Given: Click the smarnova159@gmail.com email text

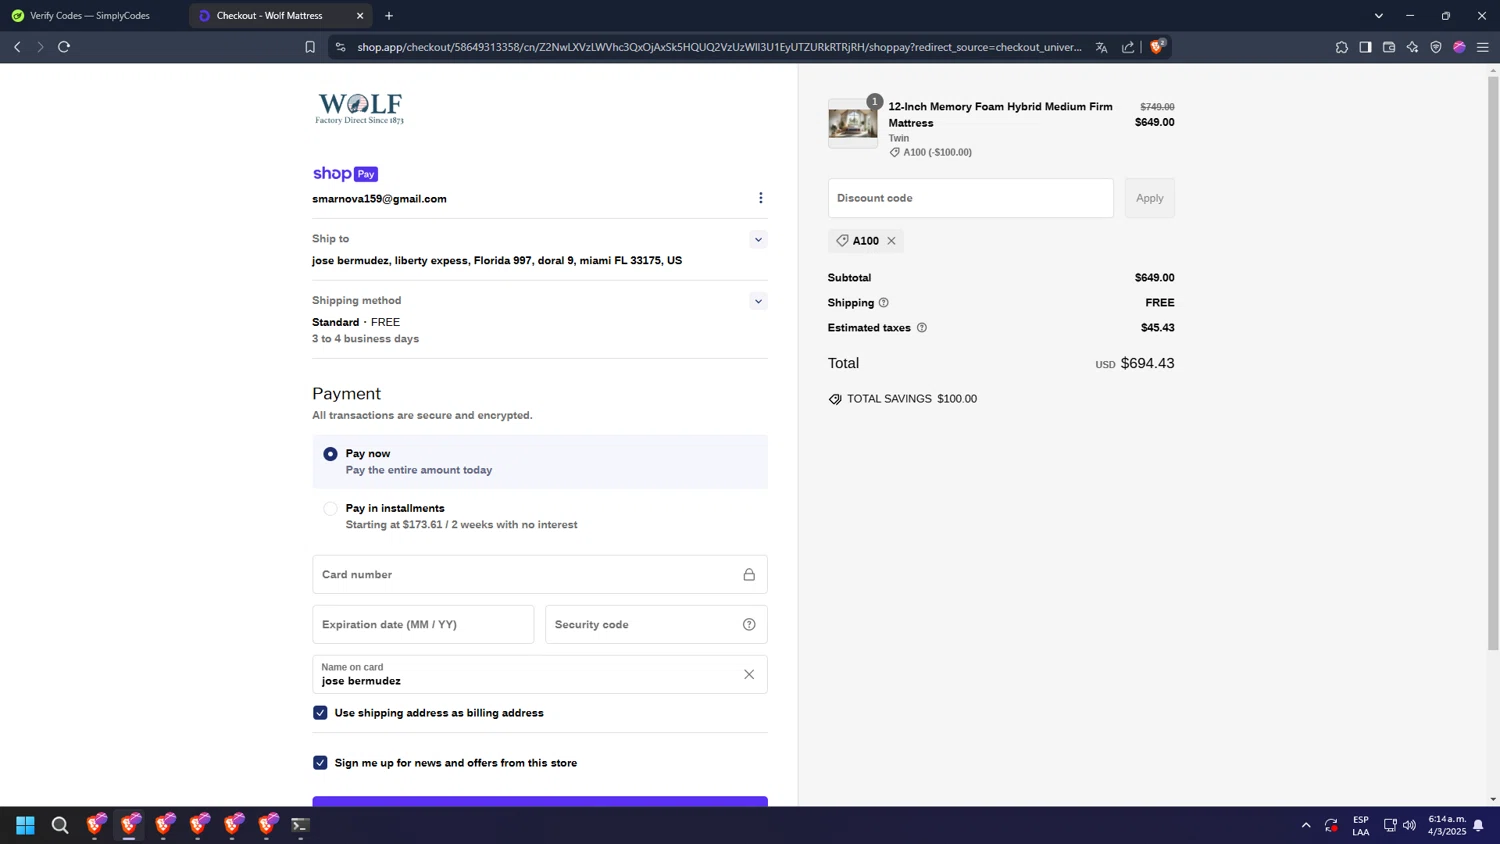Looking at the screenshot, I should (x=379, y=199).
